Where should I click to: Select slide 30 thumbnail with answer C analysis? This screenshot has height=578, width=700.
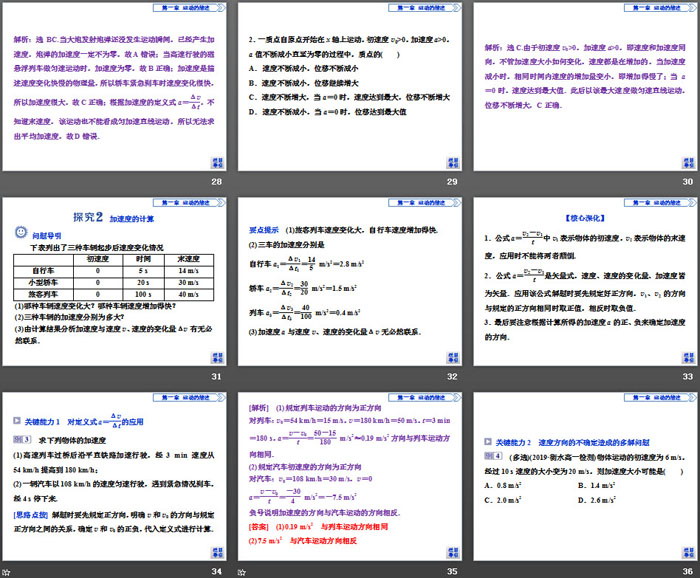point(586,87)
